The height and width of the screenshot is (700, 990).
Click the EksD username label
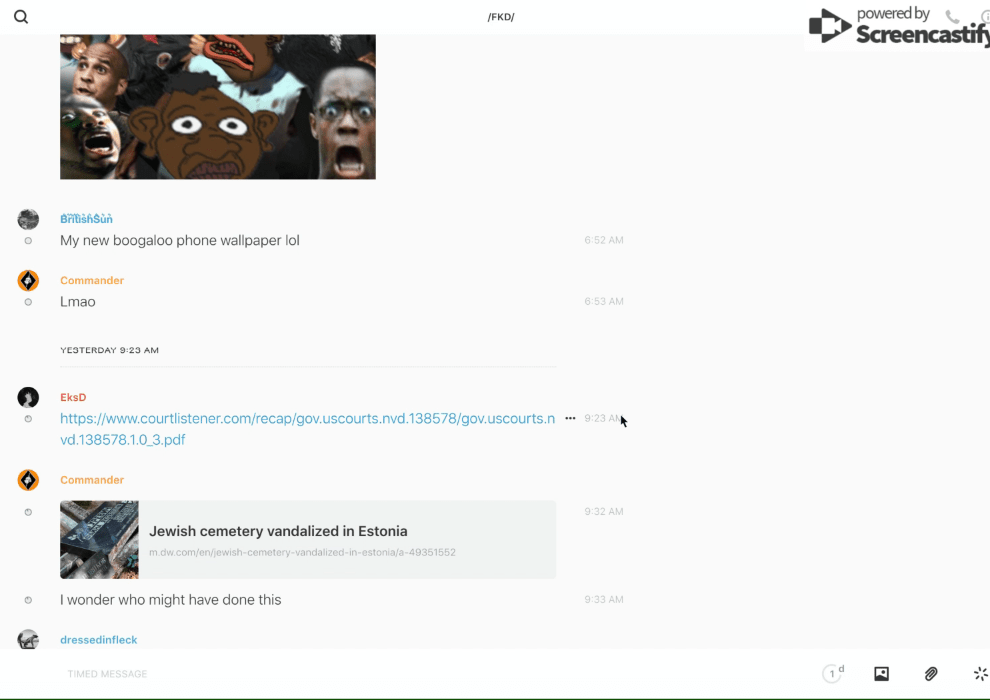click(x=73, y=398)
